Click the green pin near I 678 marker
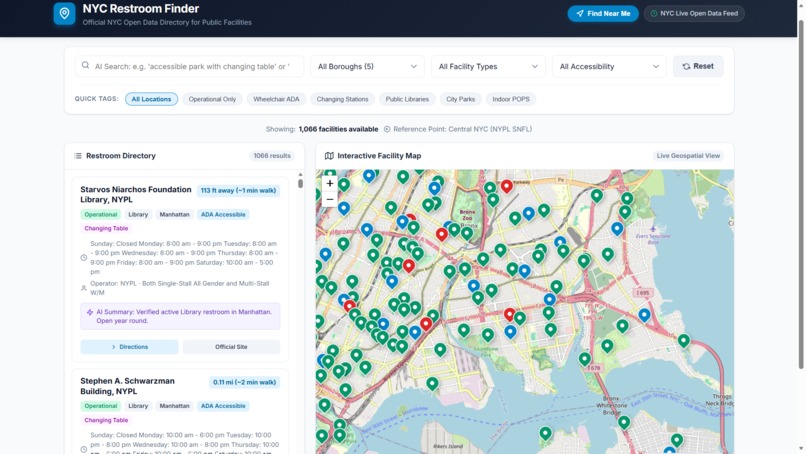Viewport: 806px width, 454px height. click(x=584, y=358)
